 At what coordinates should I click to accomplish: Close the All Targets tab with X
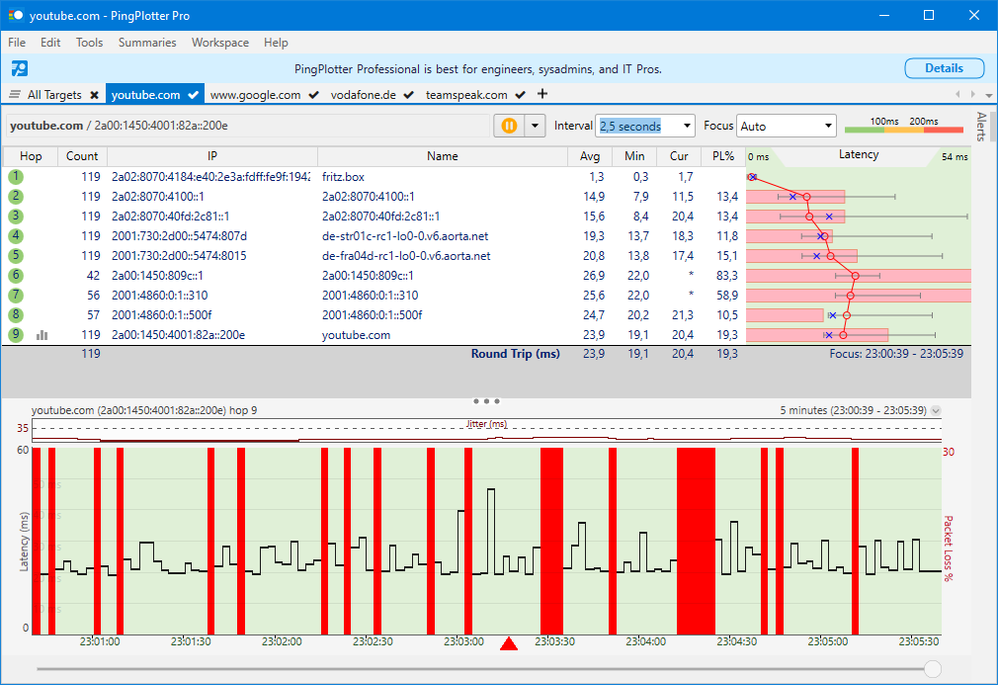pyautogui.click(x=94, y=95)
